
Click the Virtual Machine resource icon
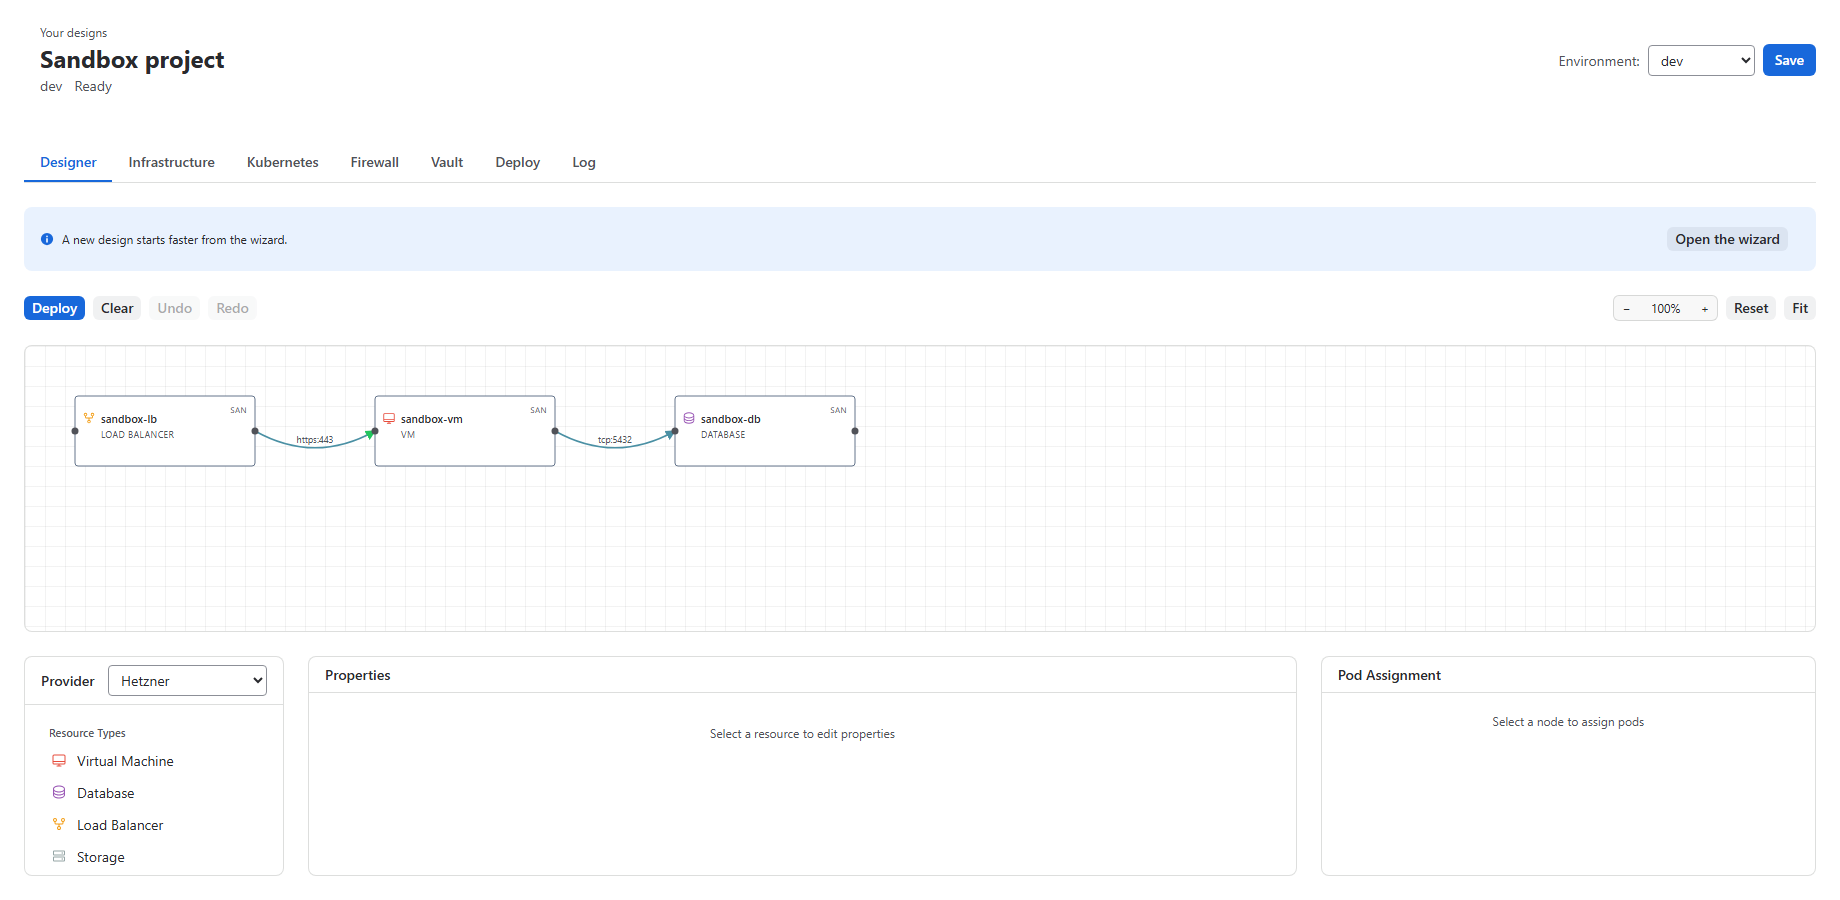coord(59,761)
